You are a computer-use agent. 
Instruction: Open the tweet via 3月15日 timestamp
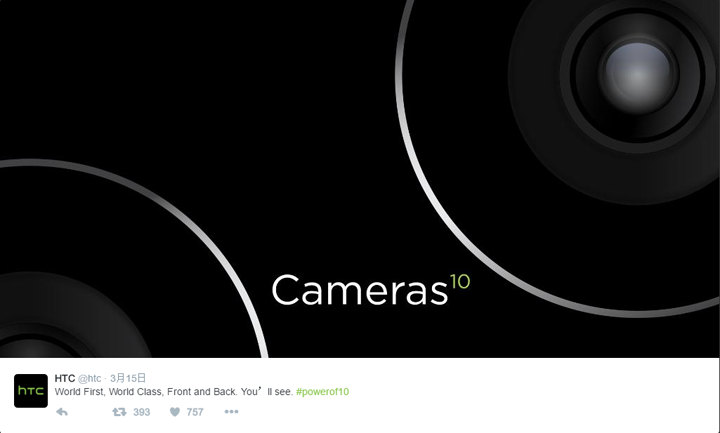point(128,378)
